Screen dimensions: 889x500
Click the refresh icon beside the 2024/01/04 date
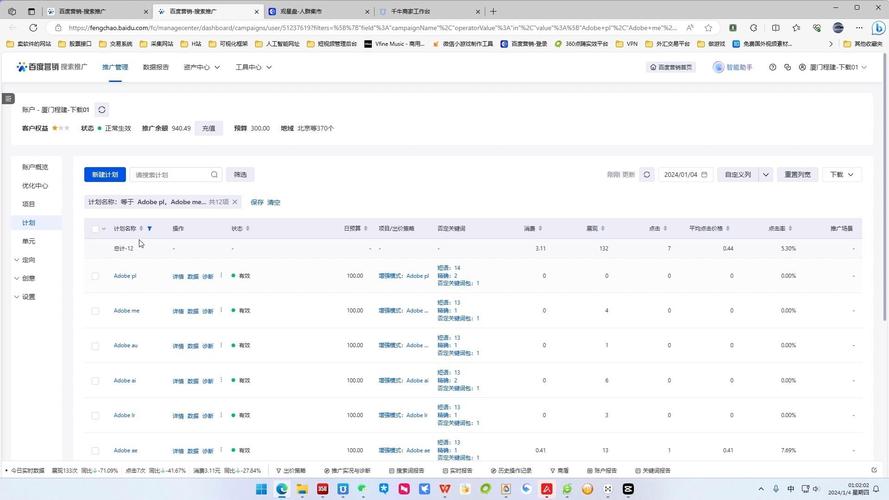647,175
